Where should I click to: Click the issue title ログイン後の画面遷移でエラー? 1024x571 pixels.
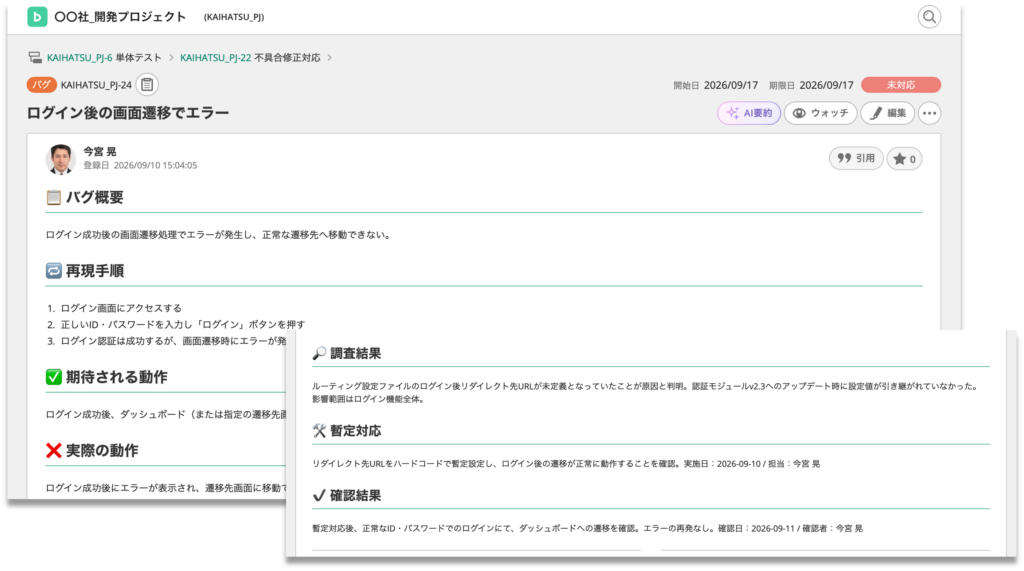pyautogui.click(x=128, y=113)
